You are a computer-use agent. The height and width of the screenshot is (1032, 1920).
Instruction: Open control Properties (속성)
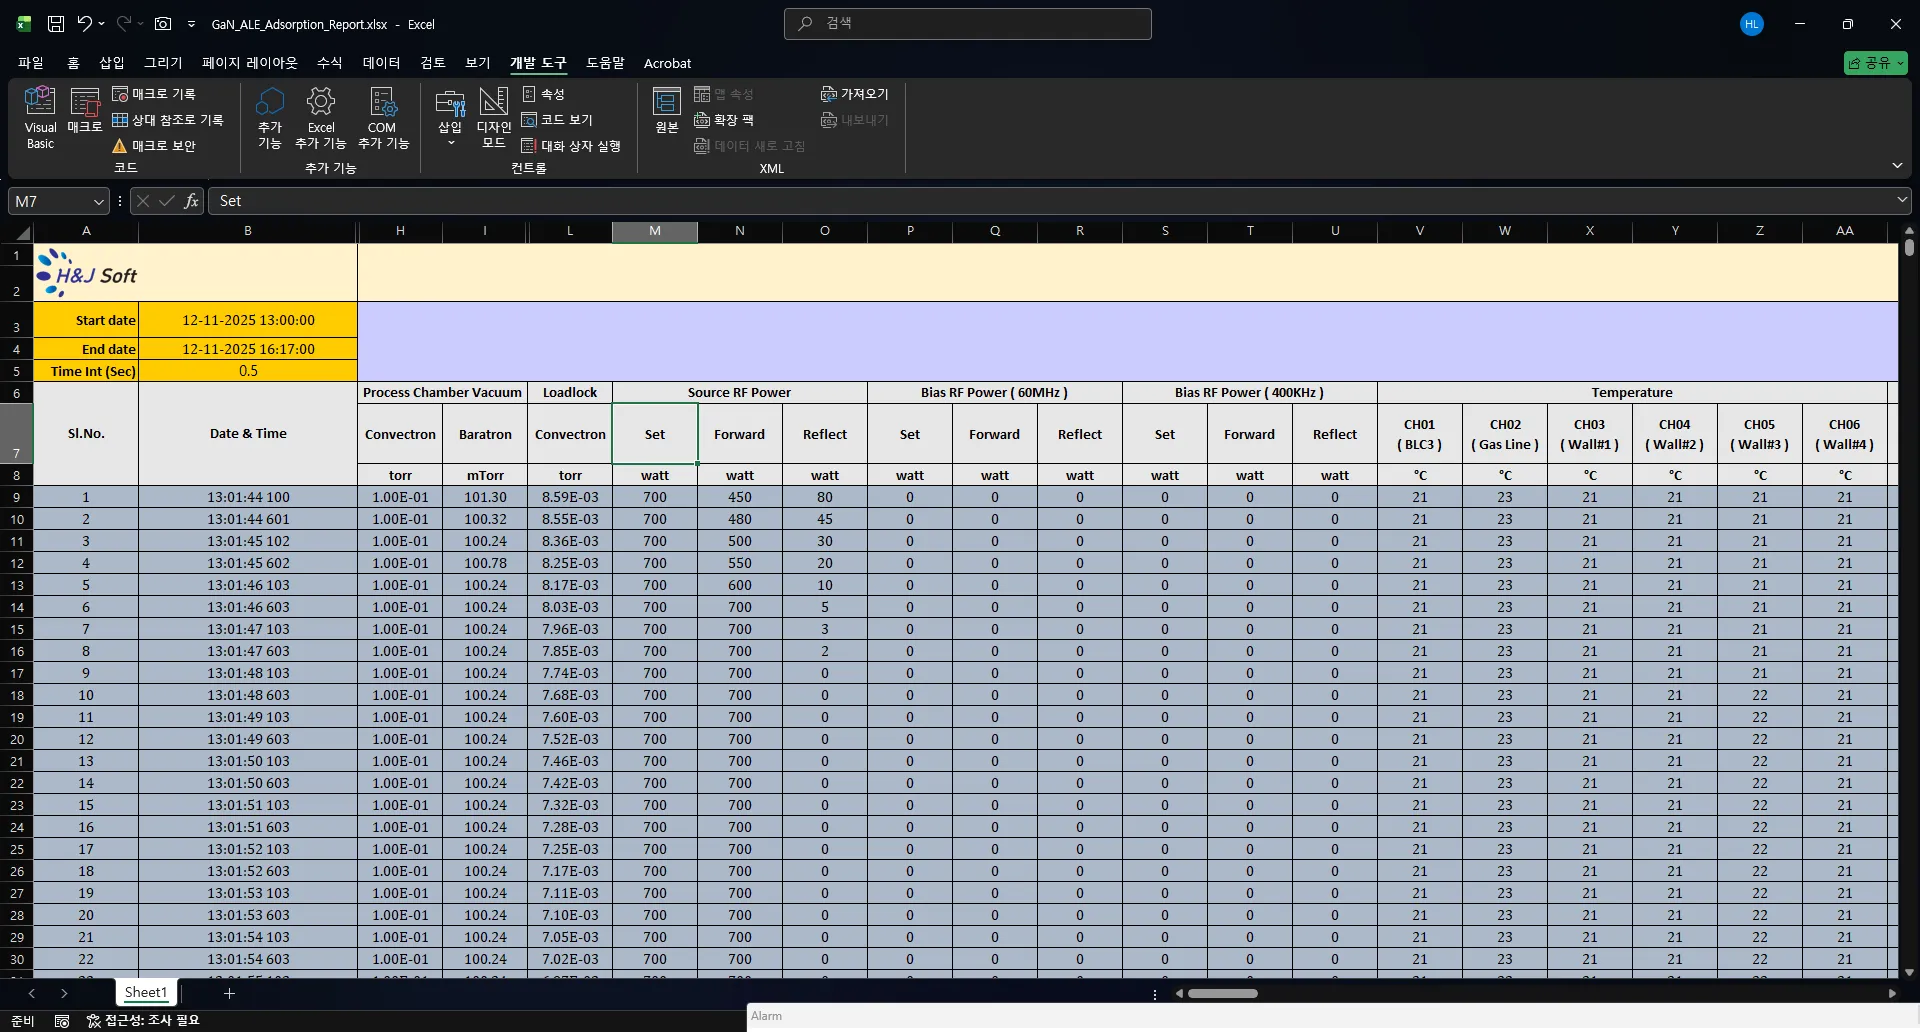[x=544, y=94]
